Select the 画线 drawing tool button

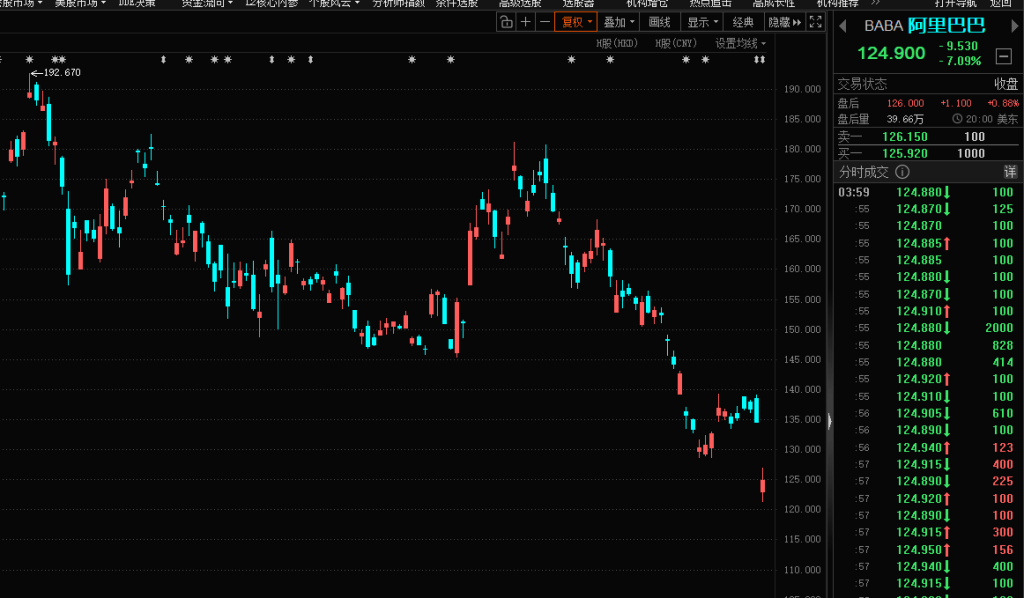[660, 22]
